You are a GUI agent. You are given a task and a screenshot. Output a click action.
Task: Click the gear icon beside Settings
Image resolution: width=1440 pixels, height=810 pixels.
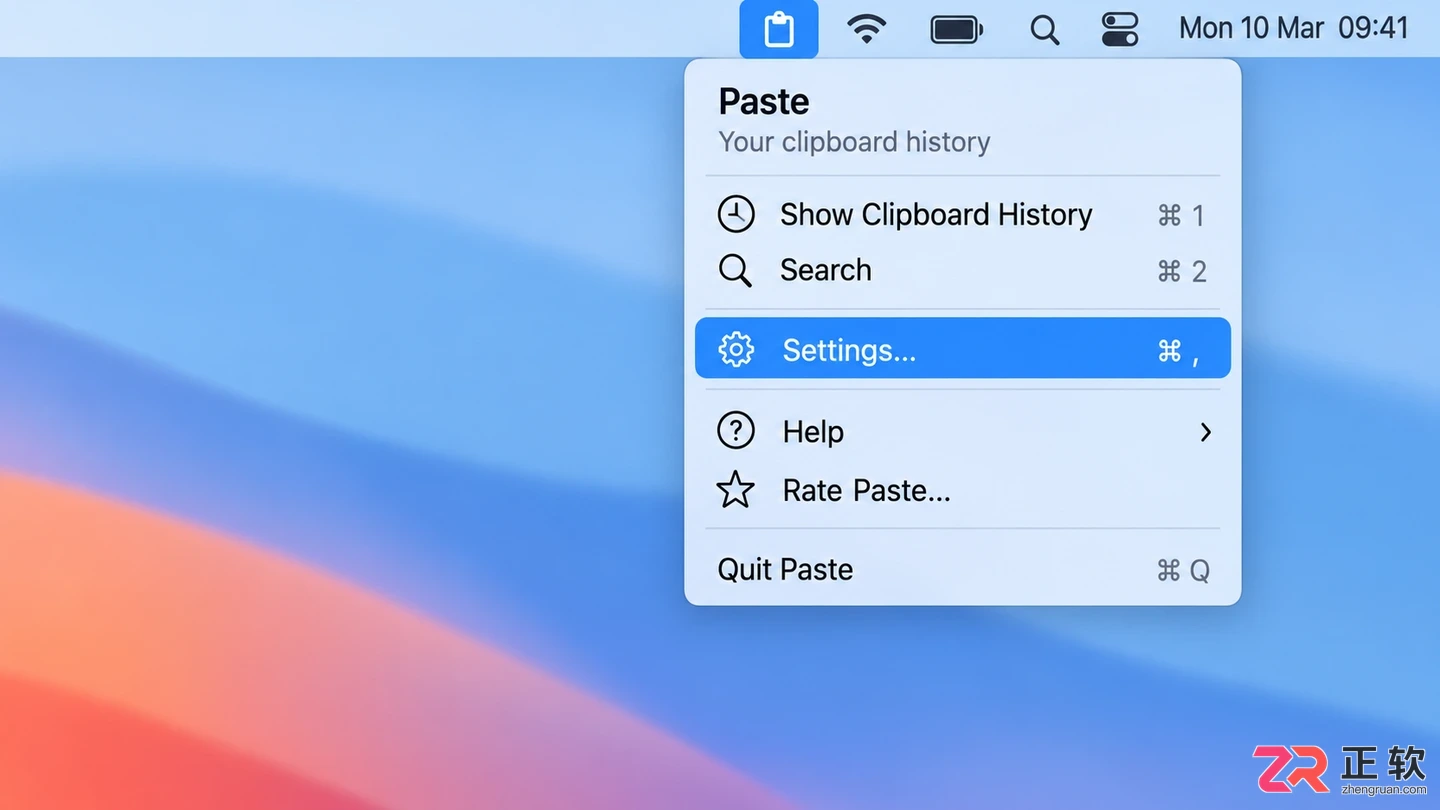pyautogui.click(x=736, y=349)
